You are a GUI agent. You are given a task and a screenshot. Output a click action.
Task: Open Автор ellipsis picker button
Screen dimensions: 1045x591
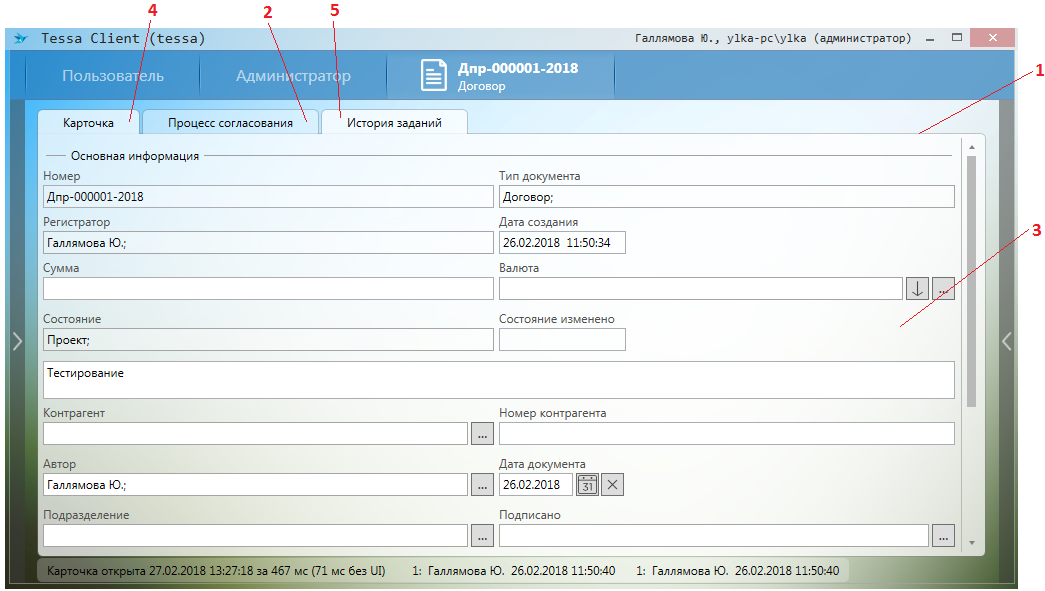[482, 485]
